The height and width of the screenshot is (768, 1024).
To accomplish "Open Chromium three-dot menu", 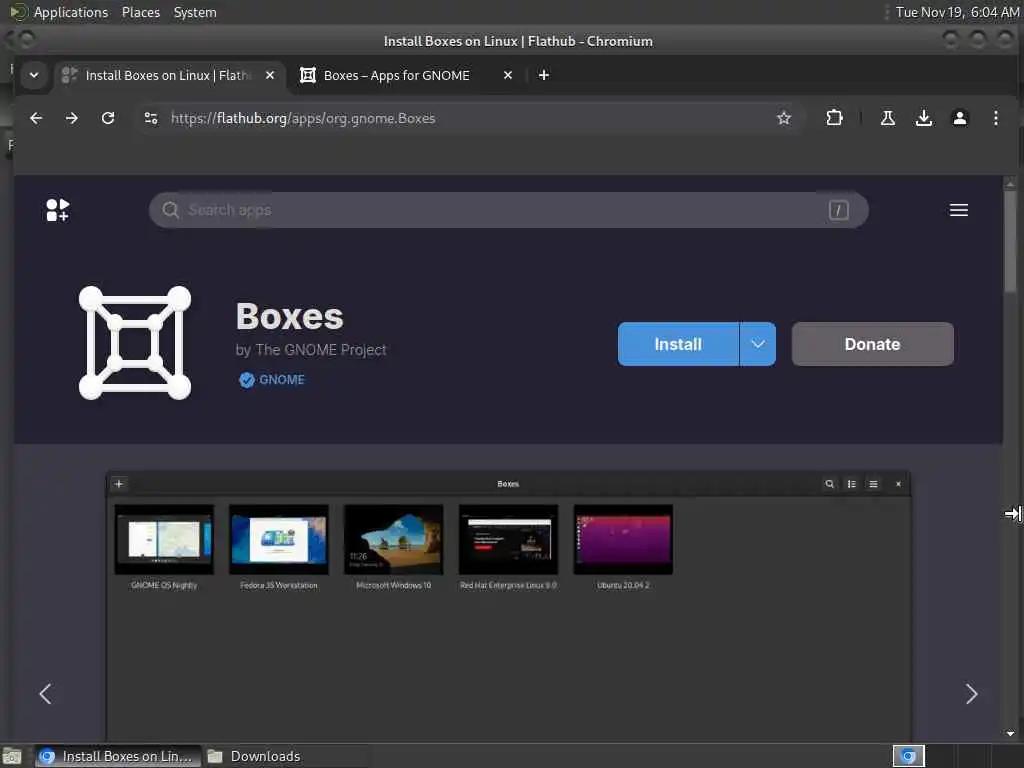I will click(x=995, y=118).
